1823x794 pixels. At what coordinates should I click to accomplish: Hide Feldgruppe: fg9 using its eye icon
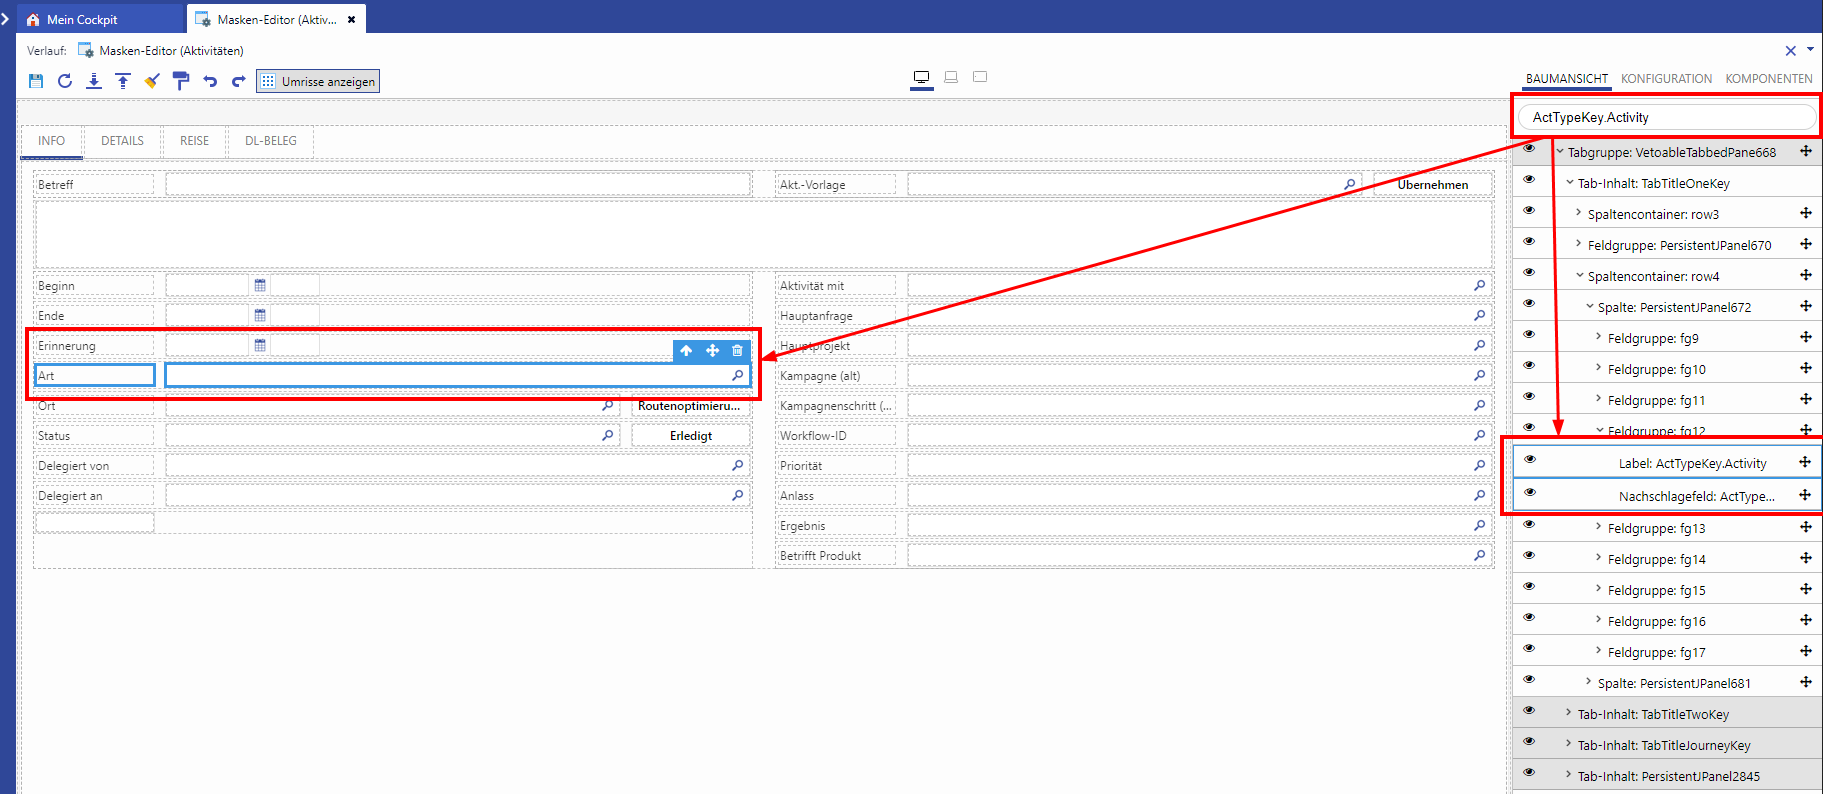point(1528,334)
